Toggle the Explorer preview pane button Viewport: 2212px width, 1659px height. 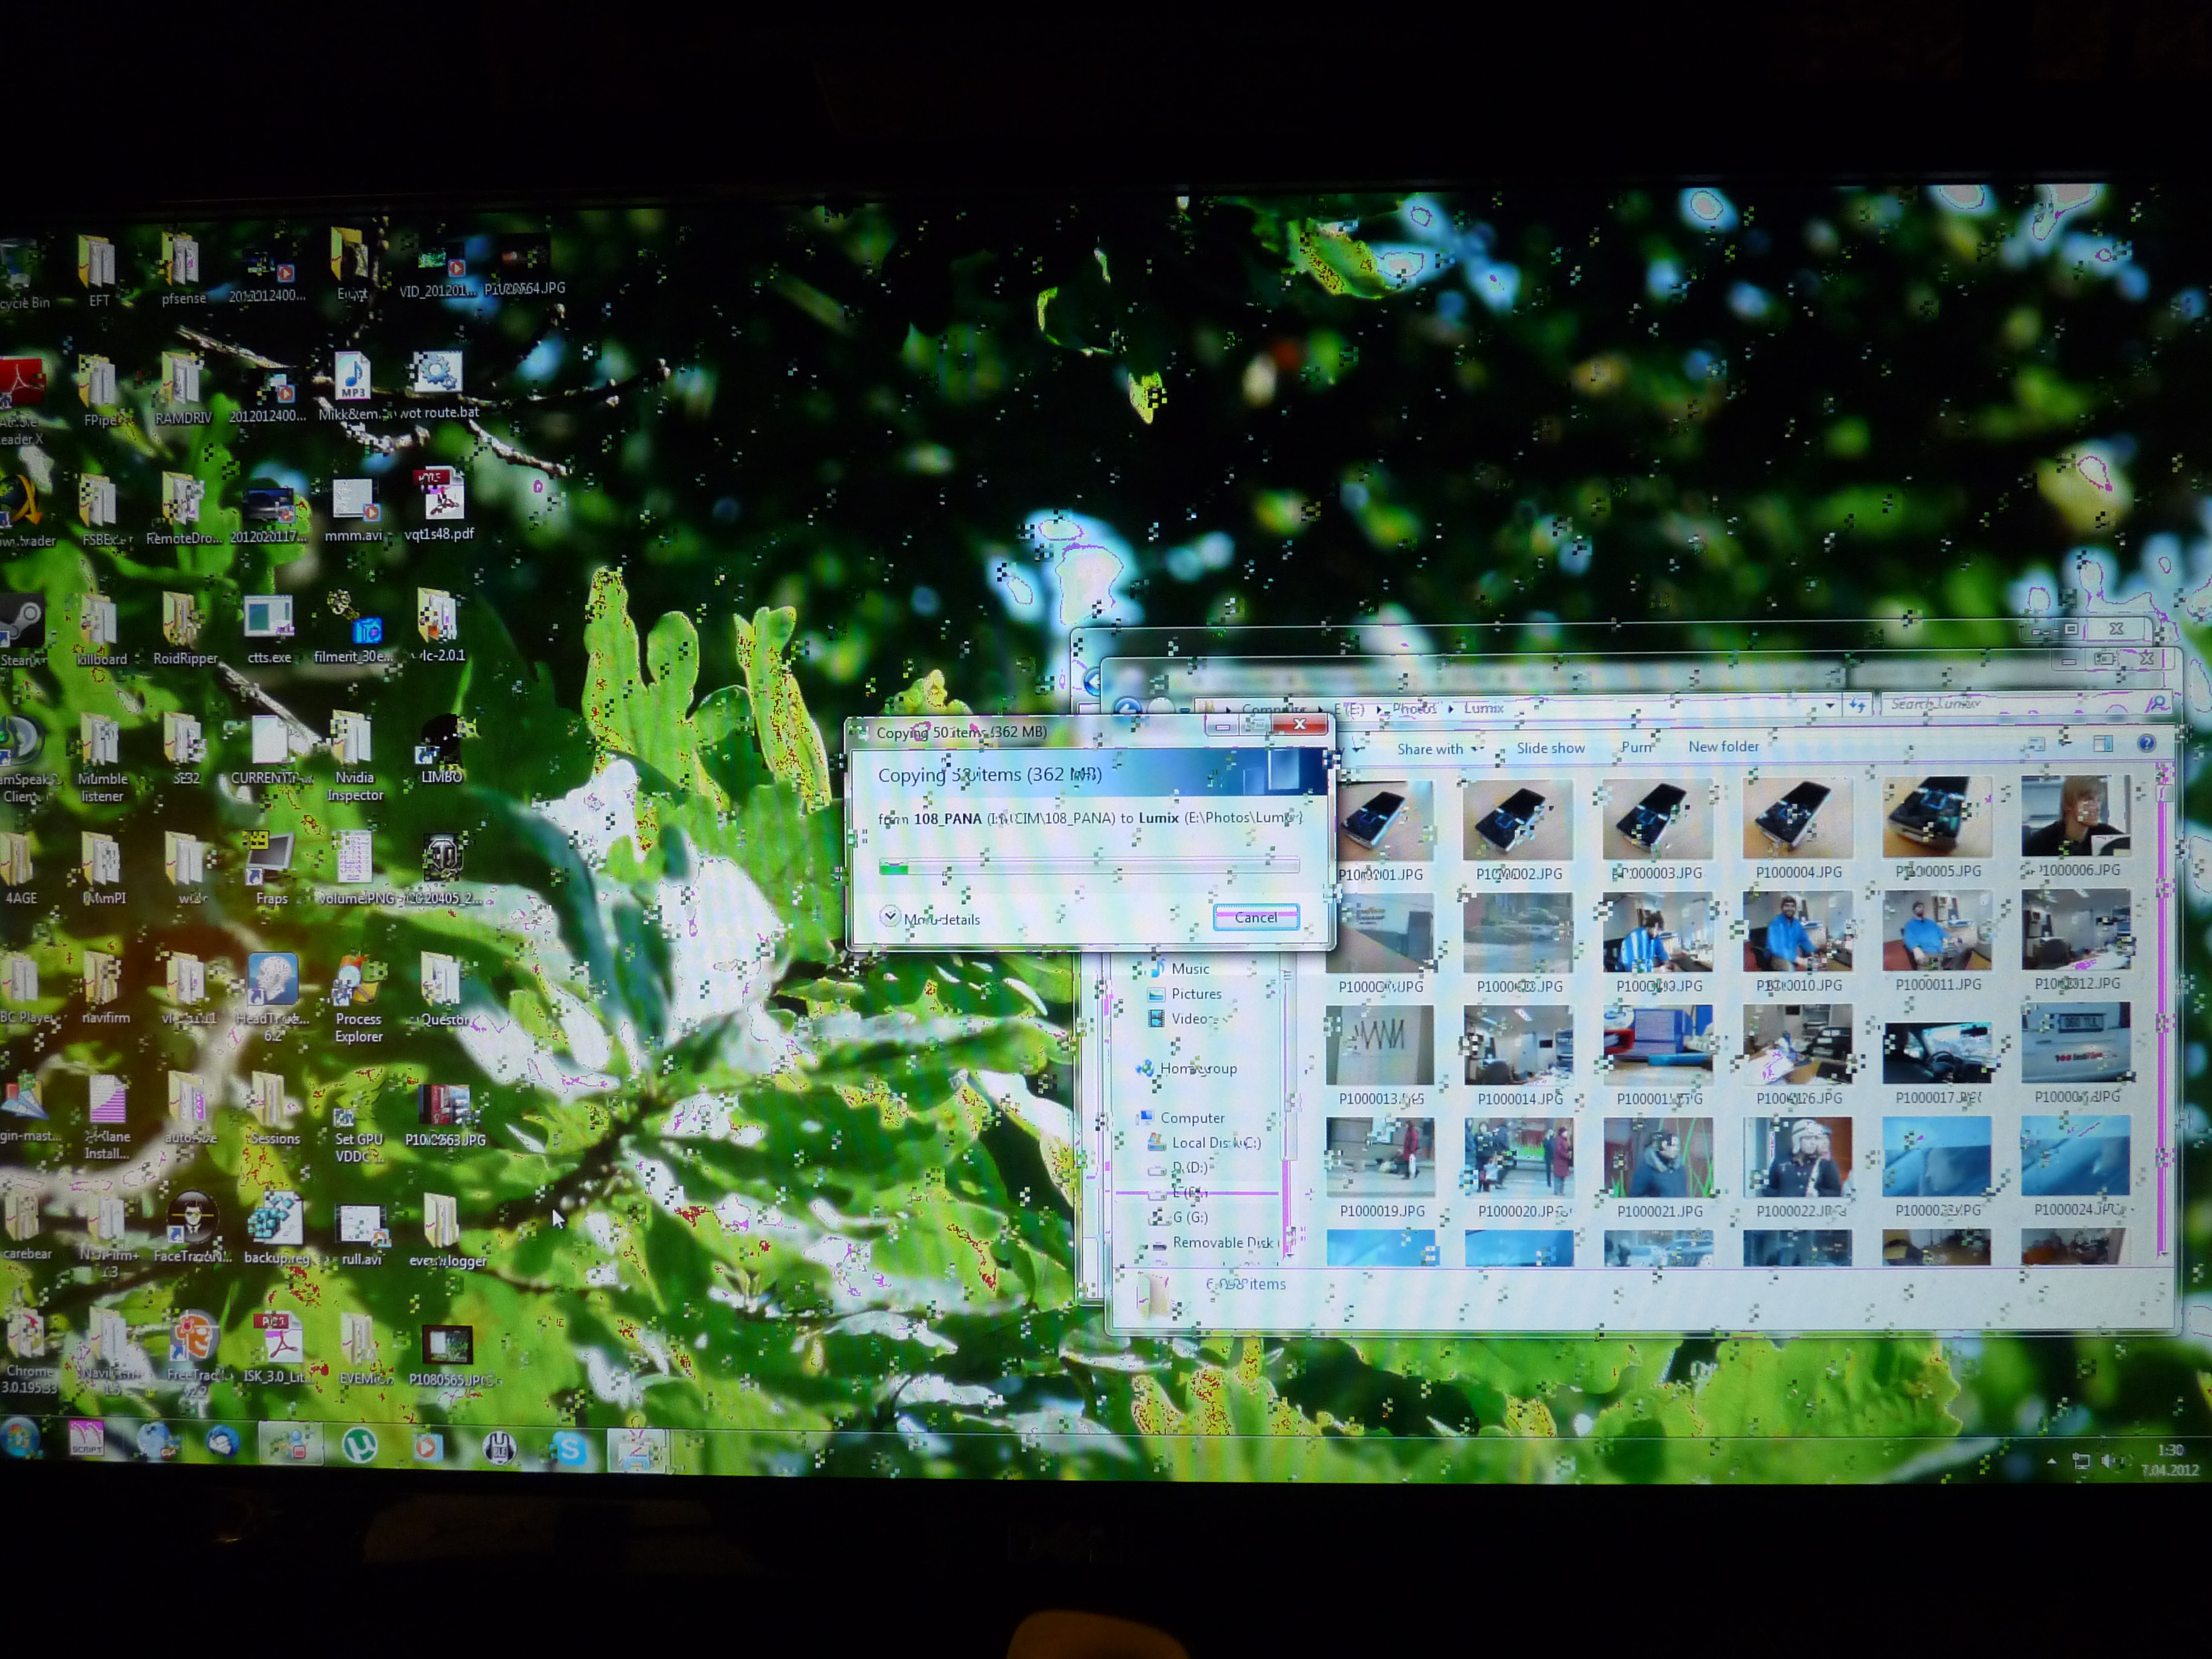tap(2102, 743)
